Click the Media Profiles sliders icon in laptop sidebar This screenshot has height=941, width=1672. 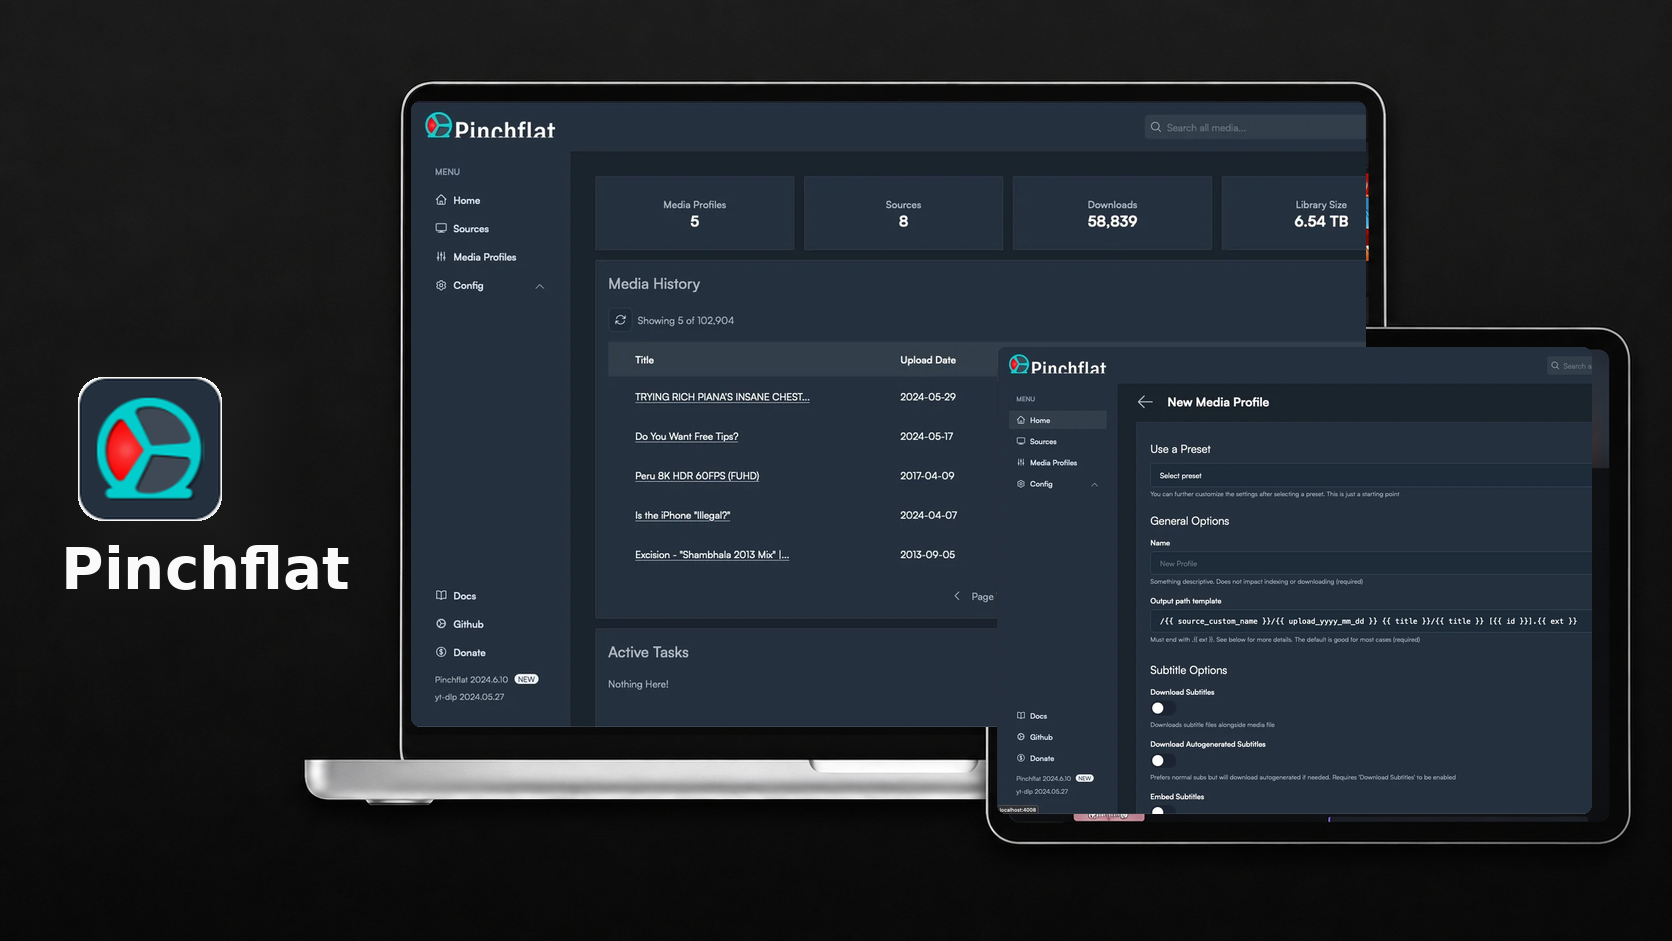[x=441, y=257]
